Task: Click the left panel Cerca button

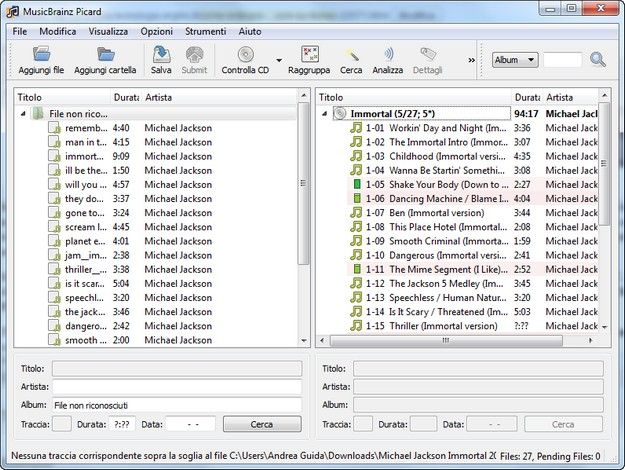Action: tap(262, 424)
